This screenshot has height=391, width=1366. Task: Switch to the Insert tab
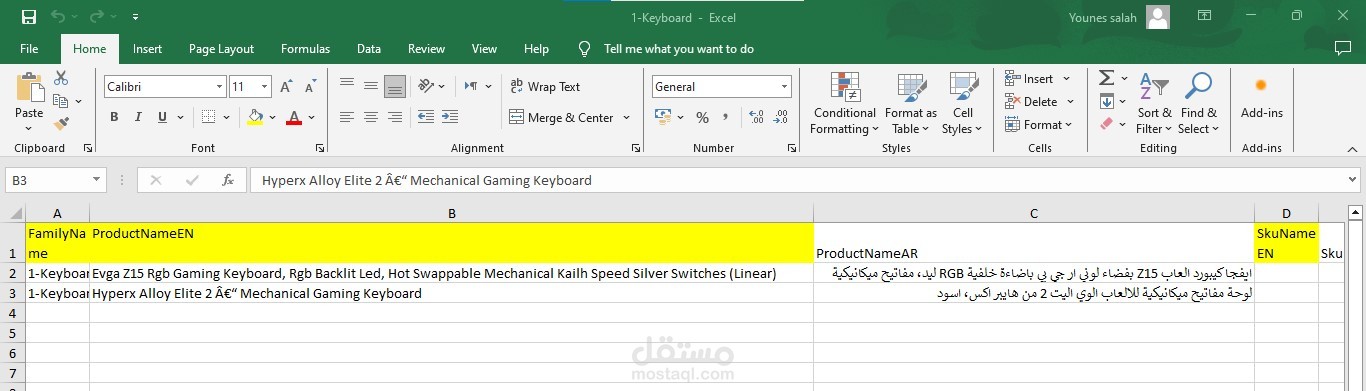147,48
